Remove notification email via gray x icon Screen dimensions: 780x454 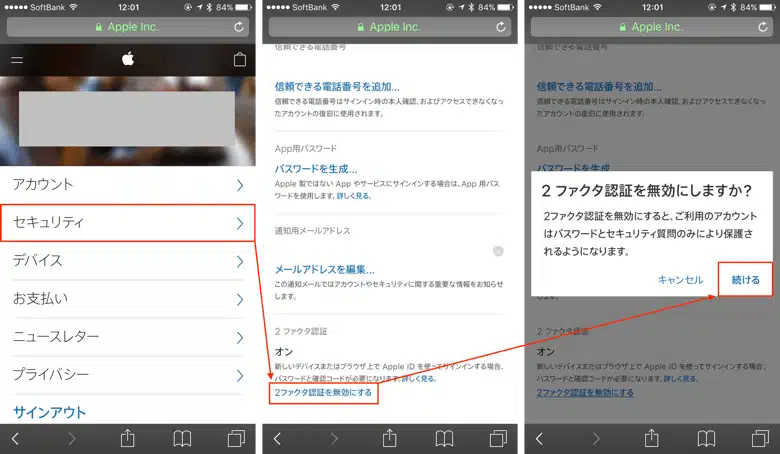[x=498, y=251]
